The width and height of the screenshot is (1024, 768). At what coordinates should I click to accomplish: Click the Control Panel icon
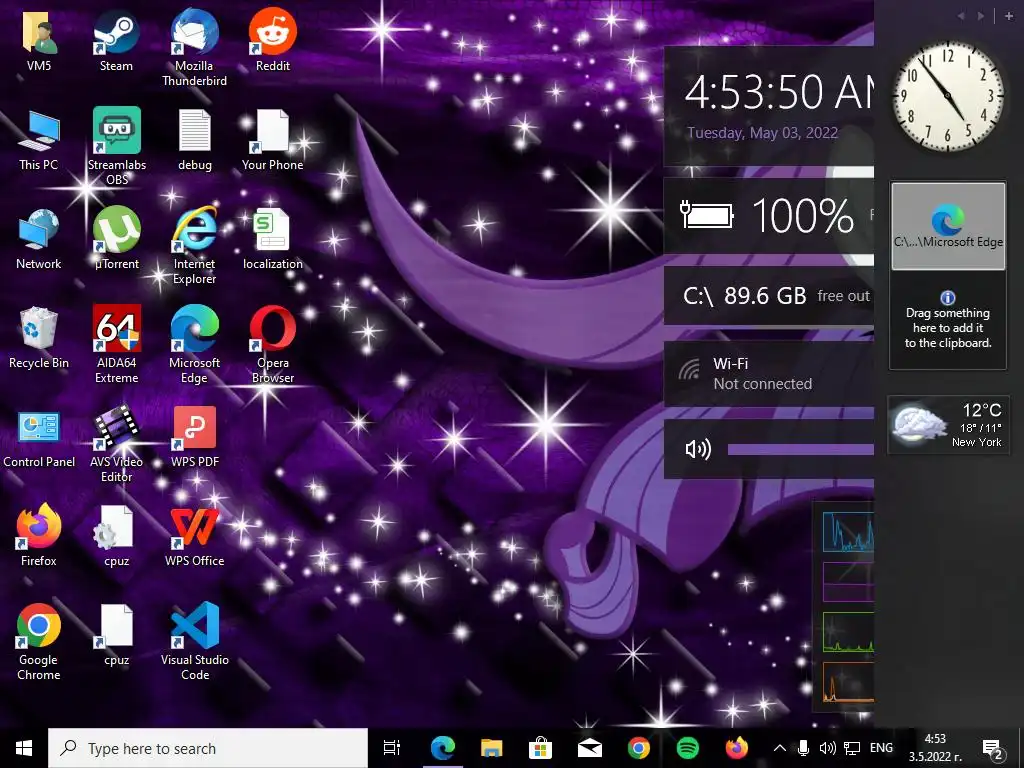click(39, 437)
